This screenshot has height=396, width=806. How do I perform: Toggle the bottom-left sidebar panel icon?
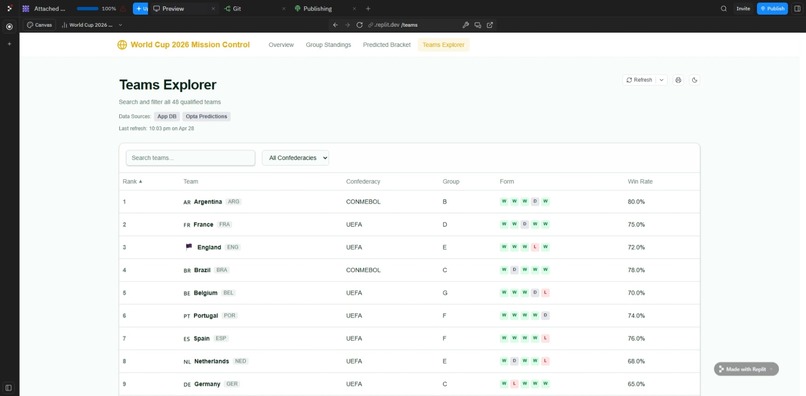click(9, 387)
